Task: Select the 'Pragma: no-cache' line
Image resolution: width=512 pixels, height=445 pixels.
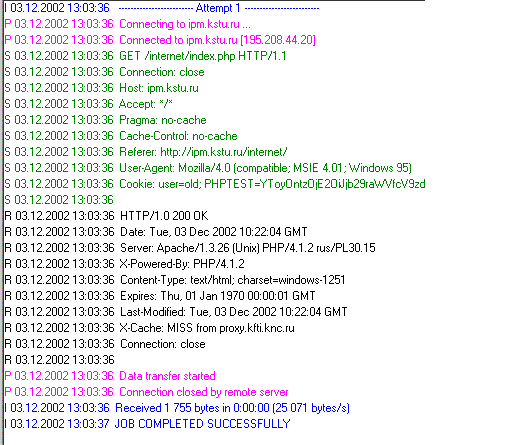Action: [x=105, y=120]
